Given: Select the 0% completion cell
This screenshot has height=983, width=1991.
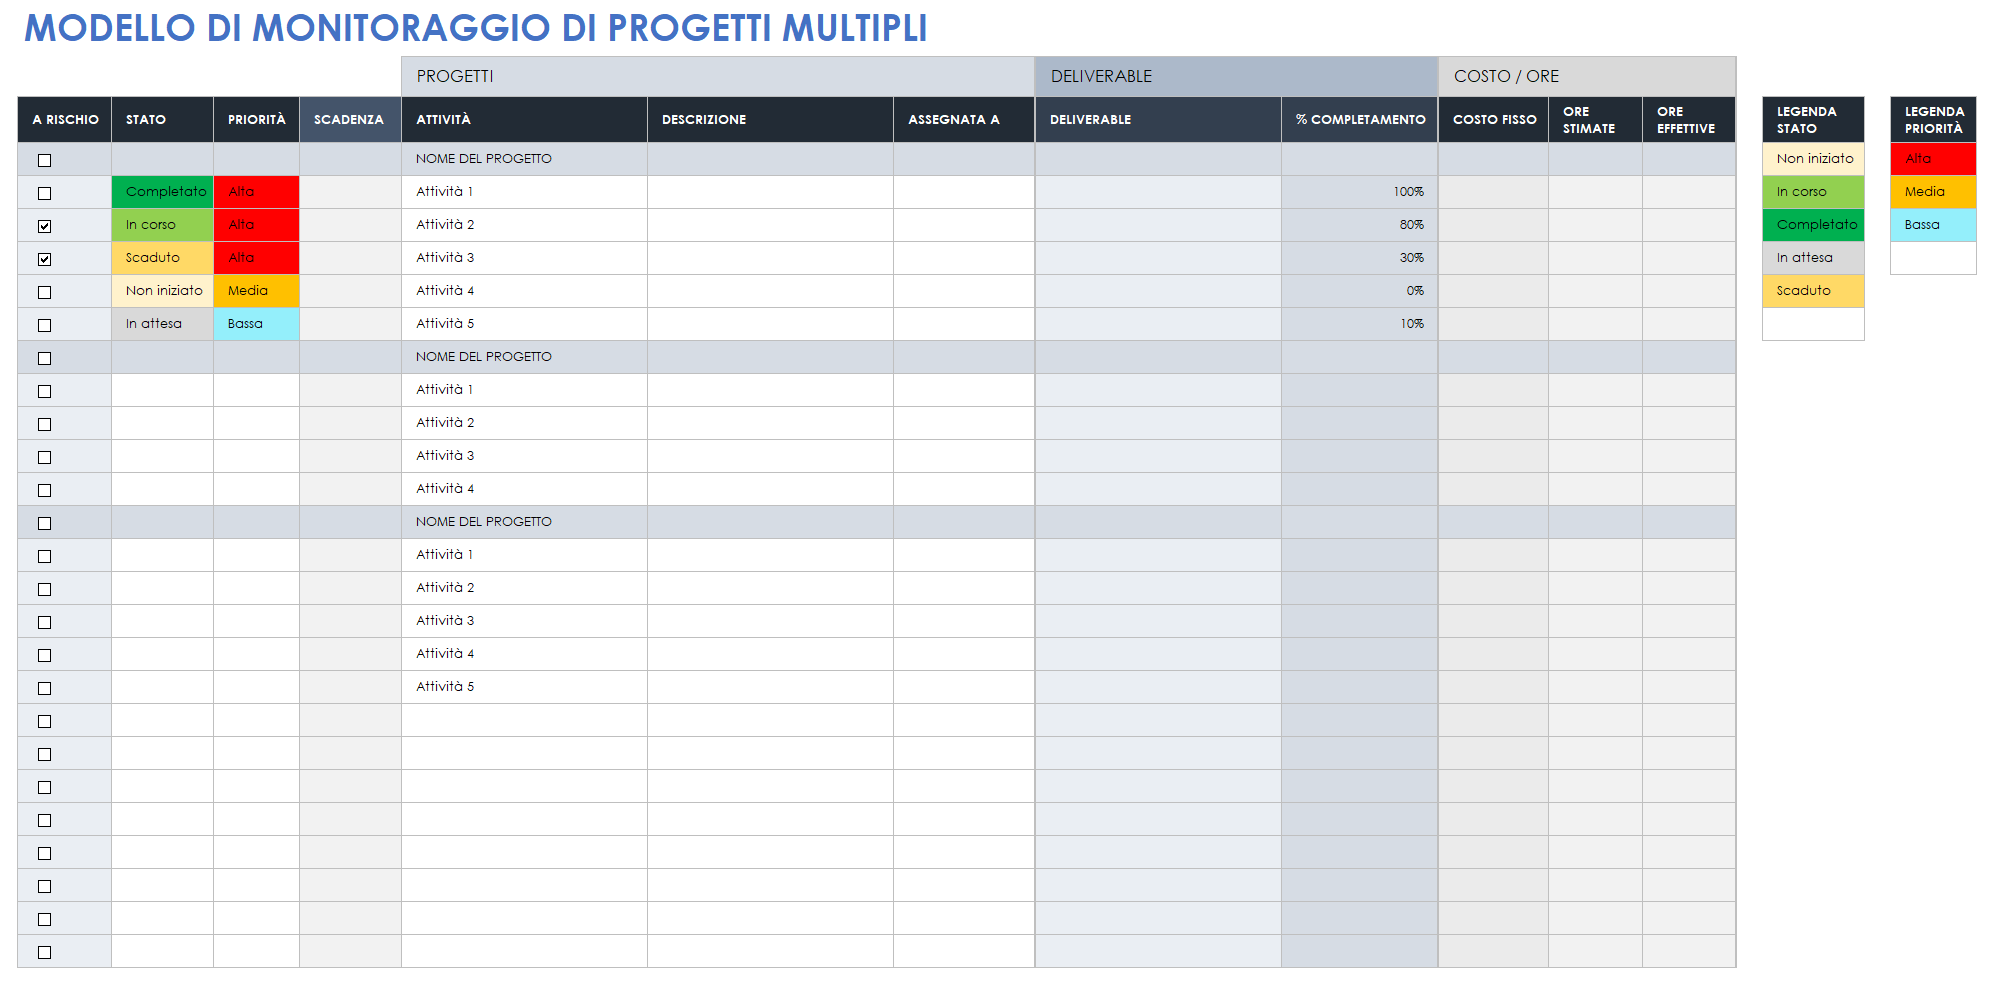Looking at the screenshot, I should pyautogui.click(x=1360, y=291).
